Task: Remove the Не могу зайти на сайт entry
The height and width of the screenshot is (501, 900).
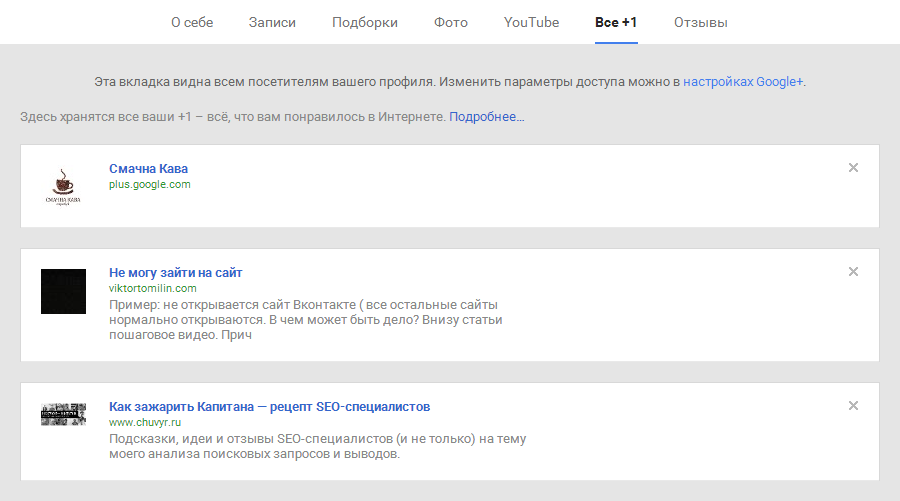Action: [x=853, y=272]
